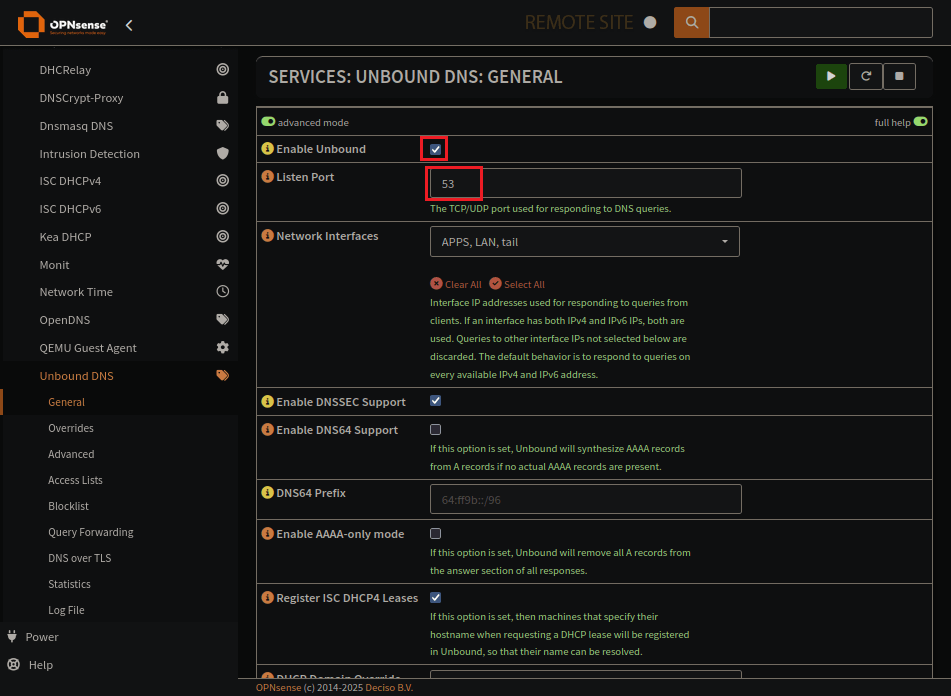Click the Dnsmasq DNS tags icon
951x696 pixels.
[223, 125]
